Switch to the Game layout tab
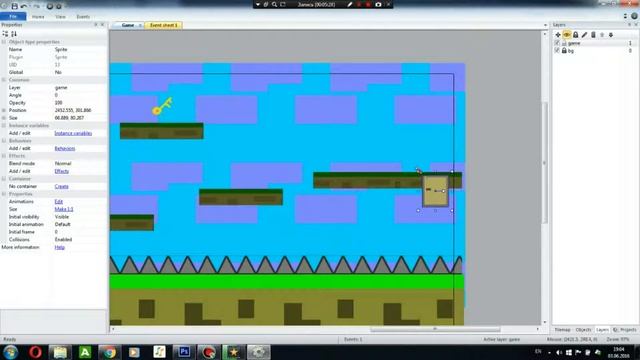This screenshot has width=640, height=360. (128, 25)
